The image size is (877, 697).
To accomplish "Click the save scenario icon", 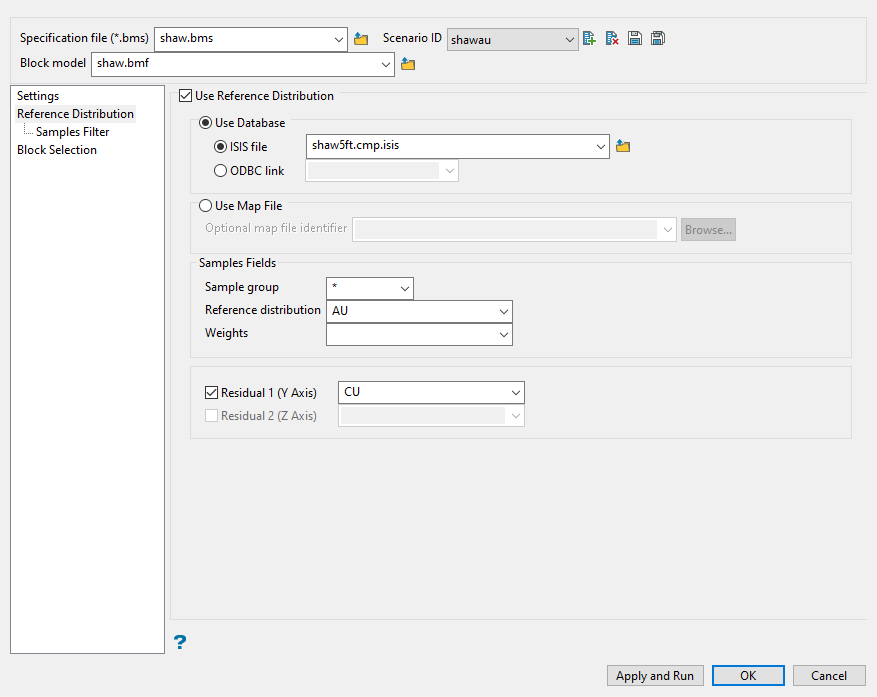I will (635, 39).
